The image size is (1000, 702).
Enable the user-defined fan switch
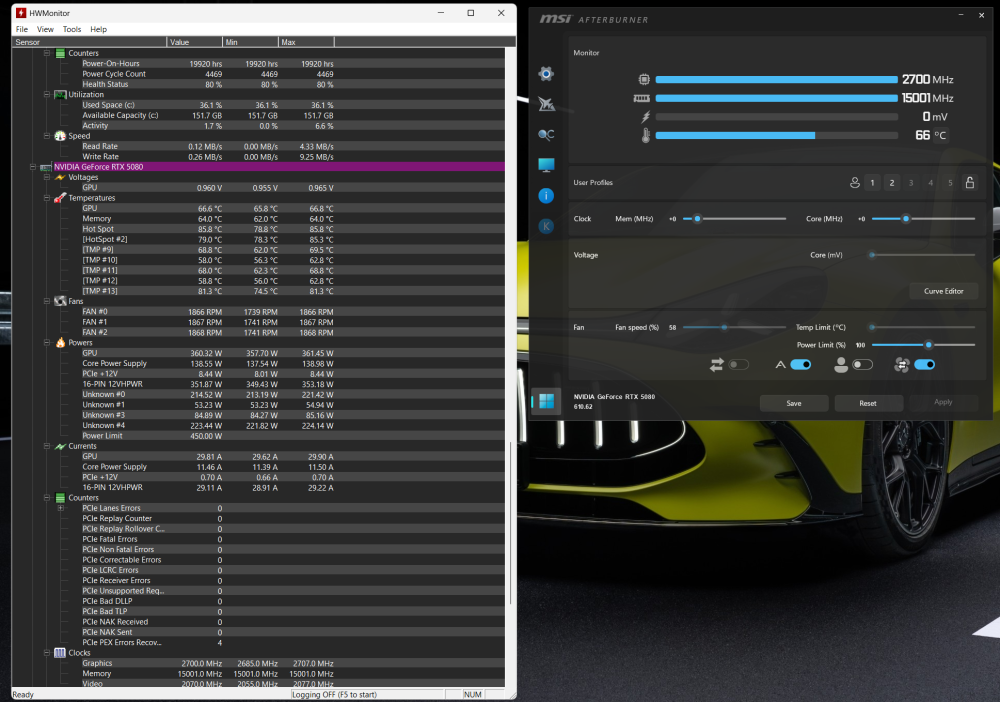pos(862,365)
